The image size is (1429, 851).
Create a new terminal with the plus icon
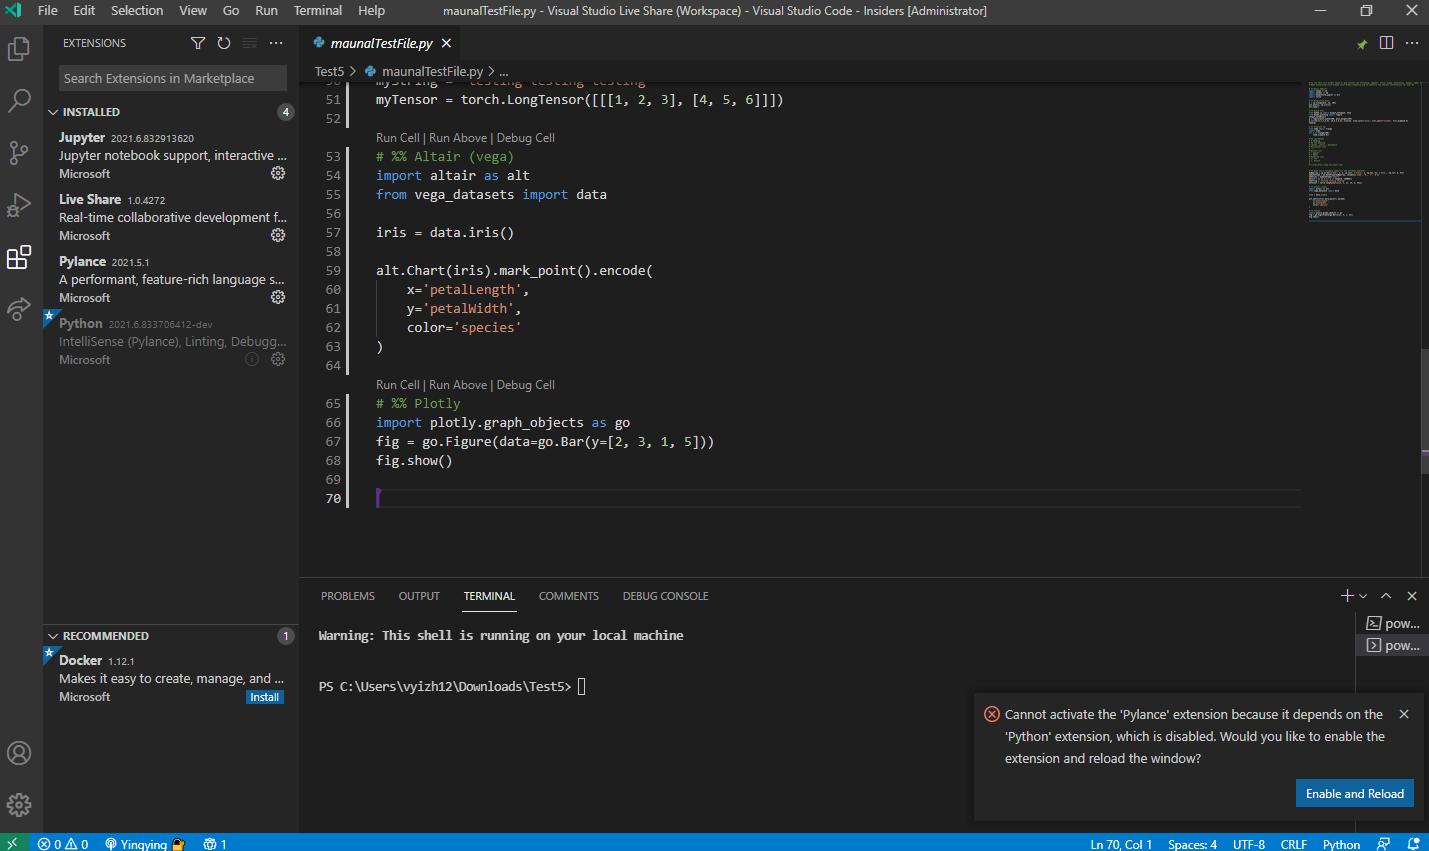1346,595
